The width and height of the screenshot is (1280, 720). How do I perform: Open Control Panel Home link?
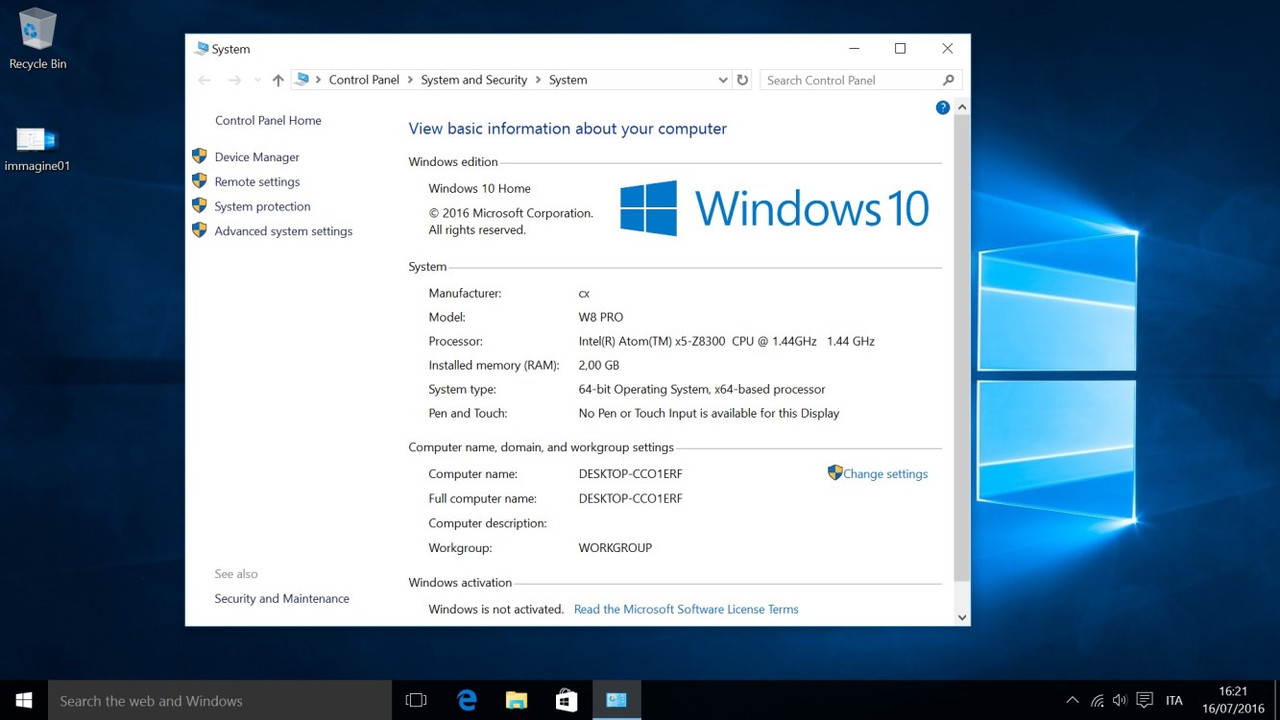click(x=268, y=120)
